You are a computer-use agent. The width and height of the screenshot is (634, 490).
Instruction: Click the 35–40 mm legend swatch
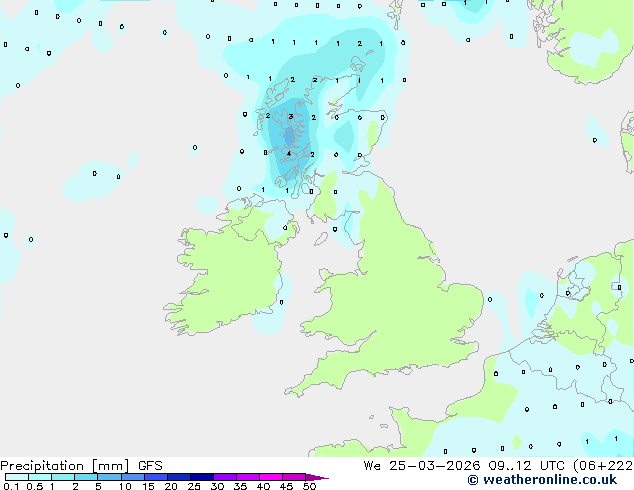click(x=248, y=477)
